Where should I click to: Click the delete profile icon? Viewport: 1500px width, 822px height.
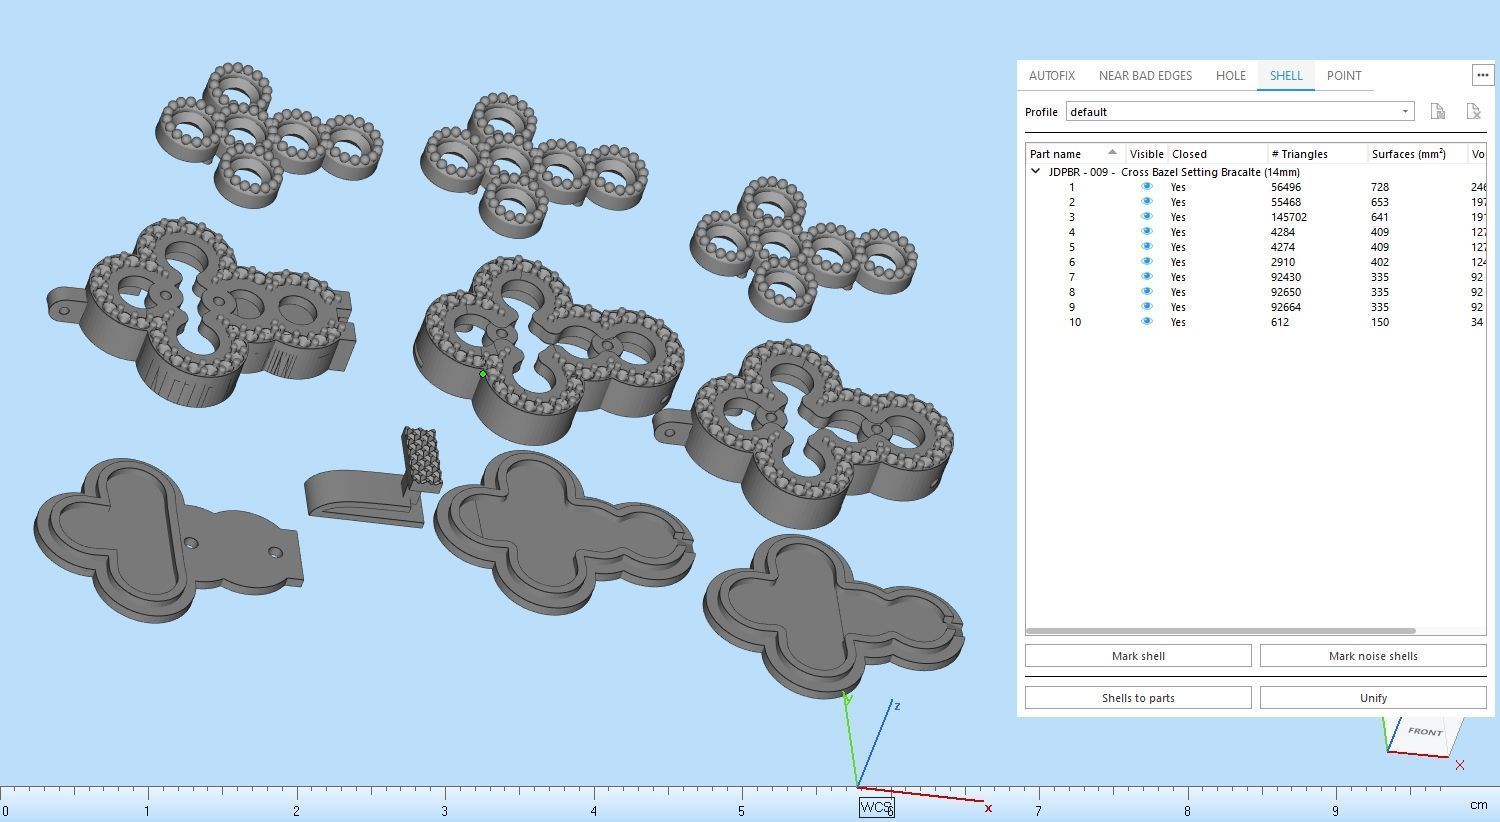1473,111
